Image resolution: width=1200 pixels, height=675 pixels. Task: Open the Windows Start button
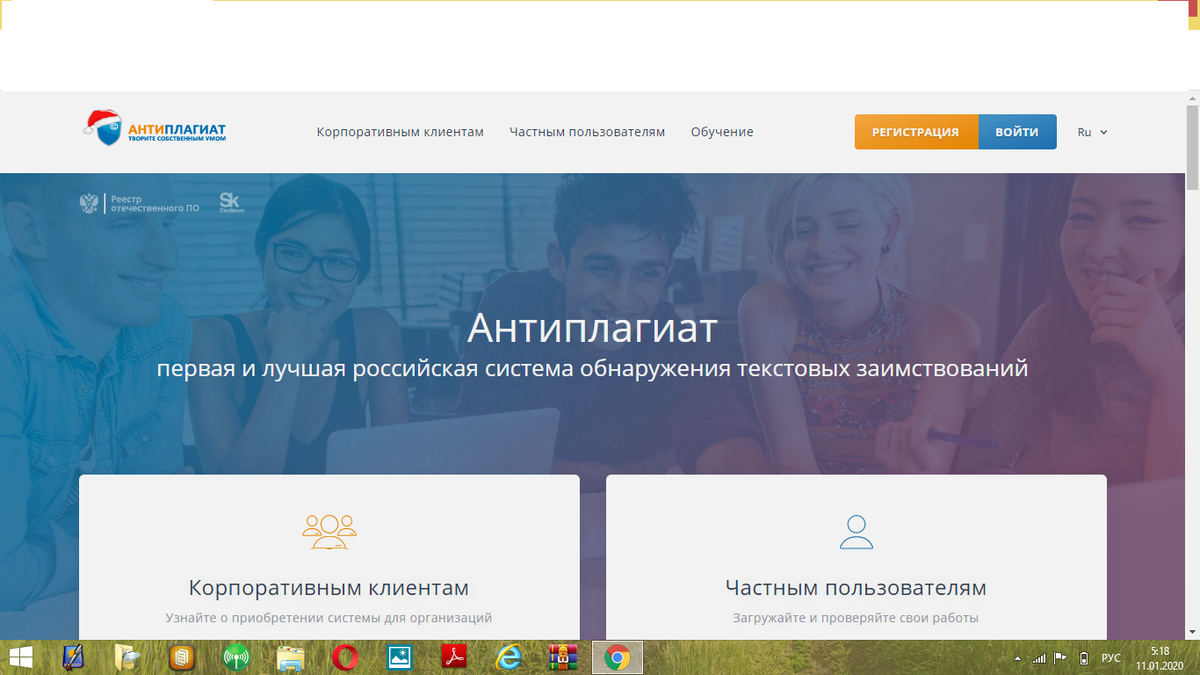point(20,657)
